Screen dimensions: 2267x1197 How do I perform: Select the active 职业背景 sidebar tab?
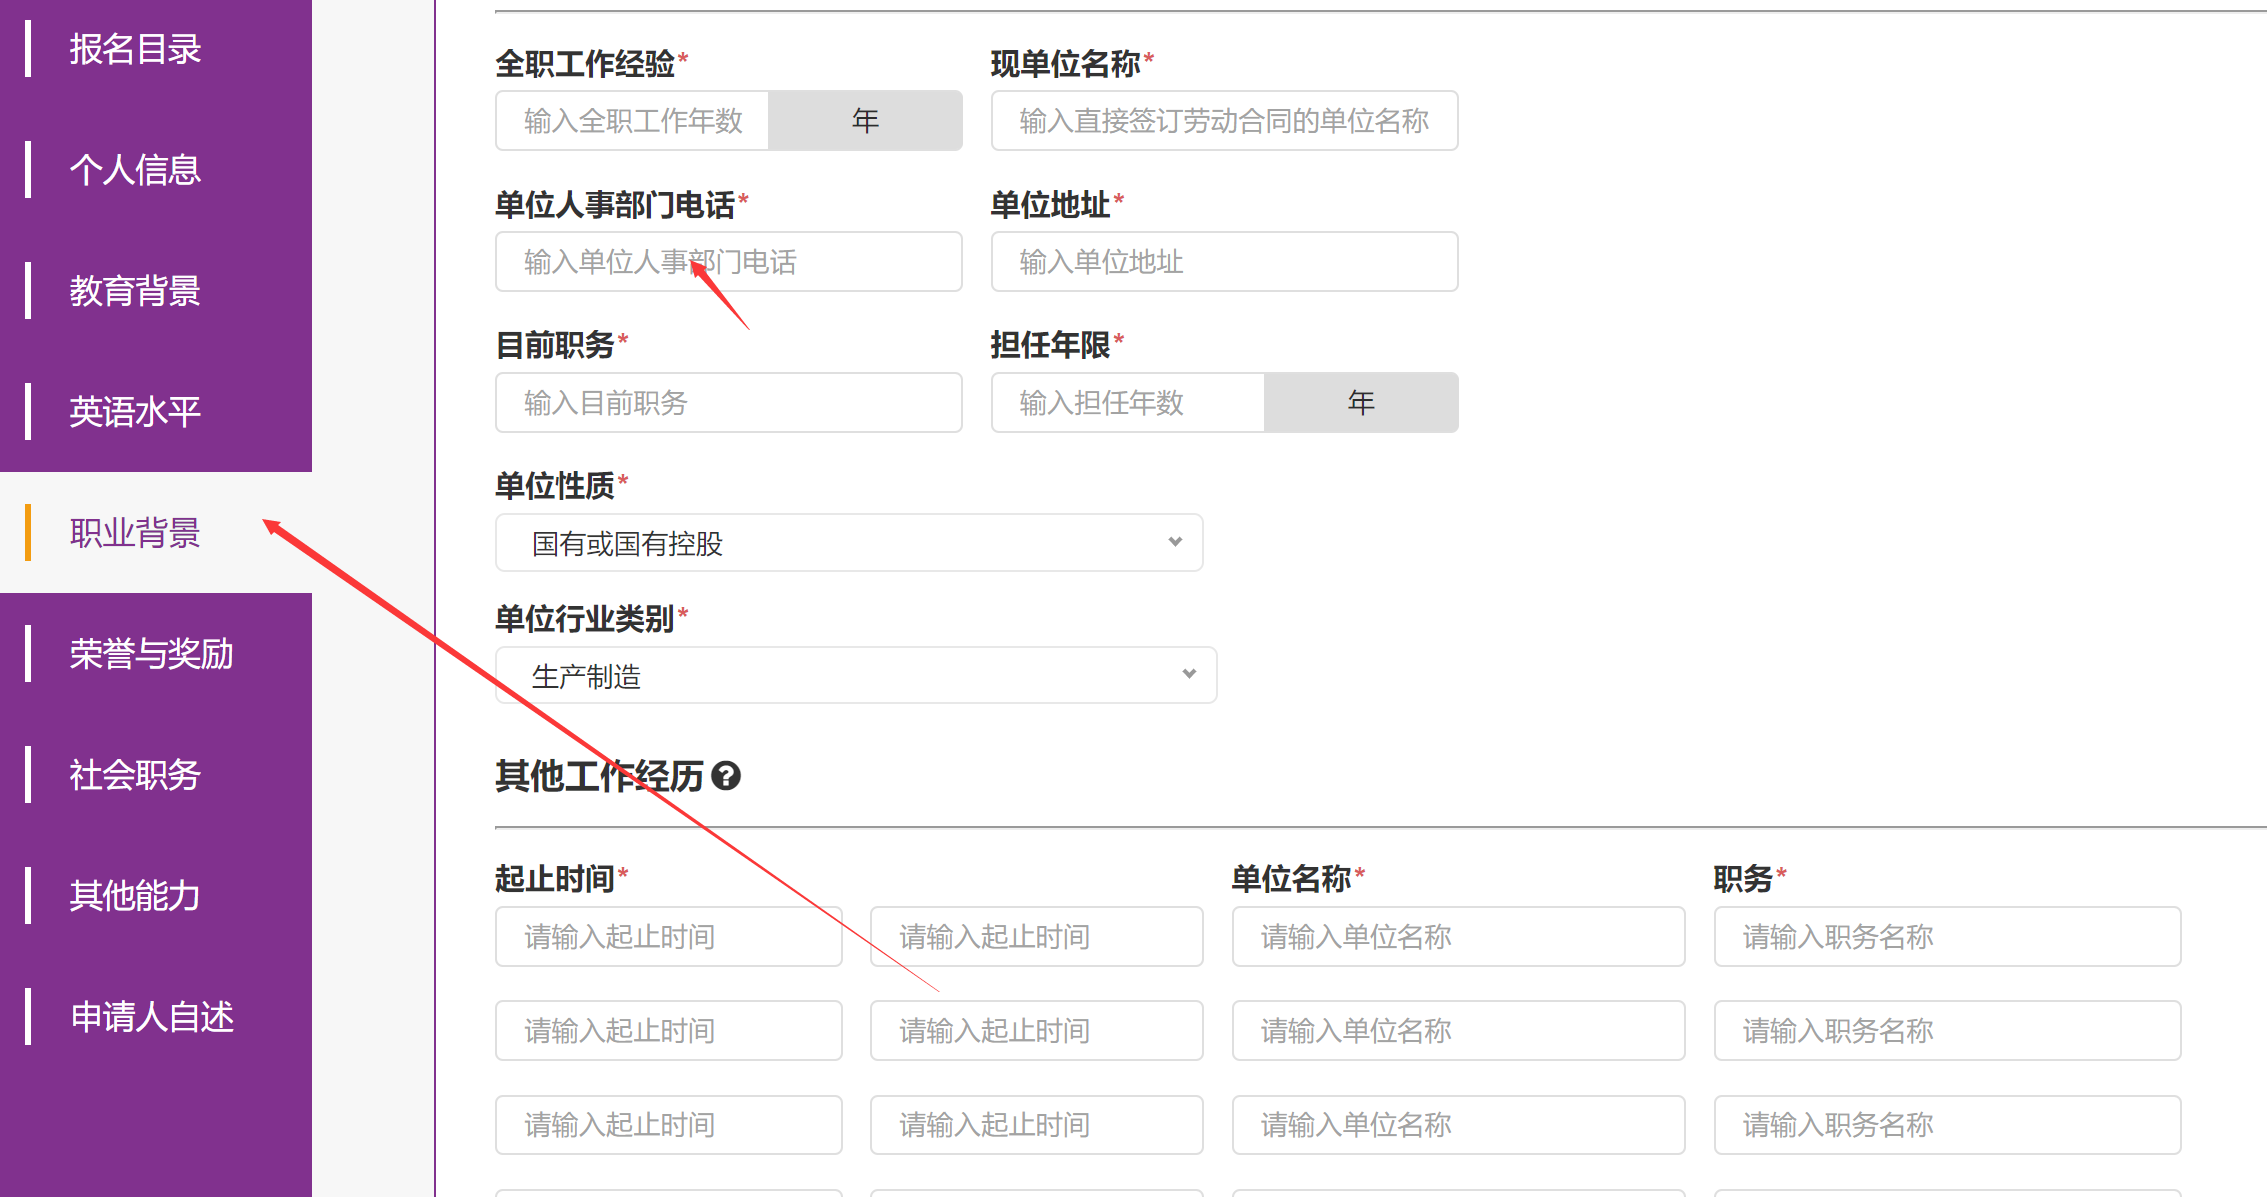(x=156, y=533)
